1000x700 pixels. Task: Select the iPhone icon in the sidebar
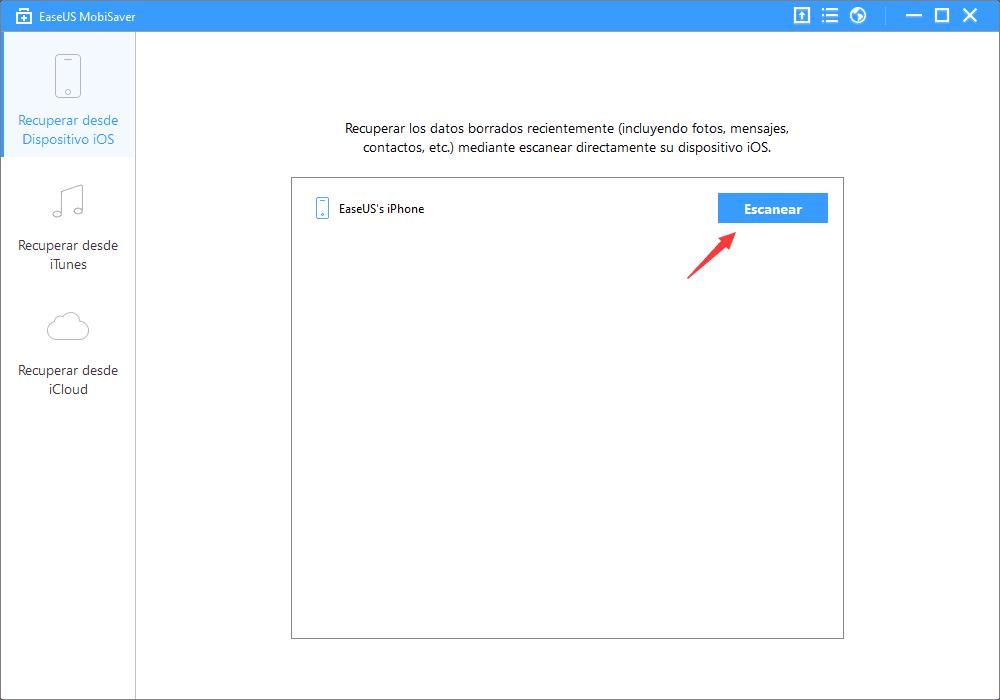point(68,76)
